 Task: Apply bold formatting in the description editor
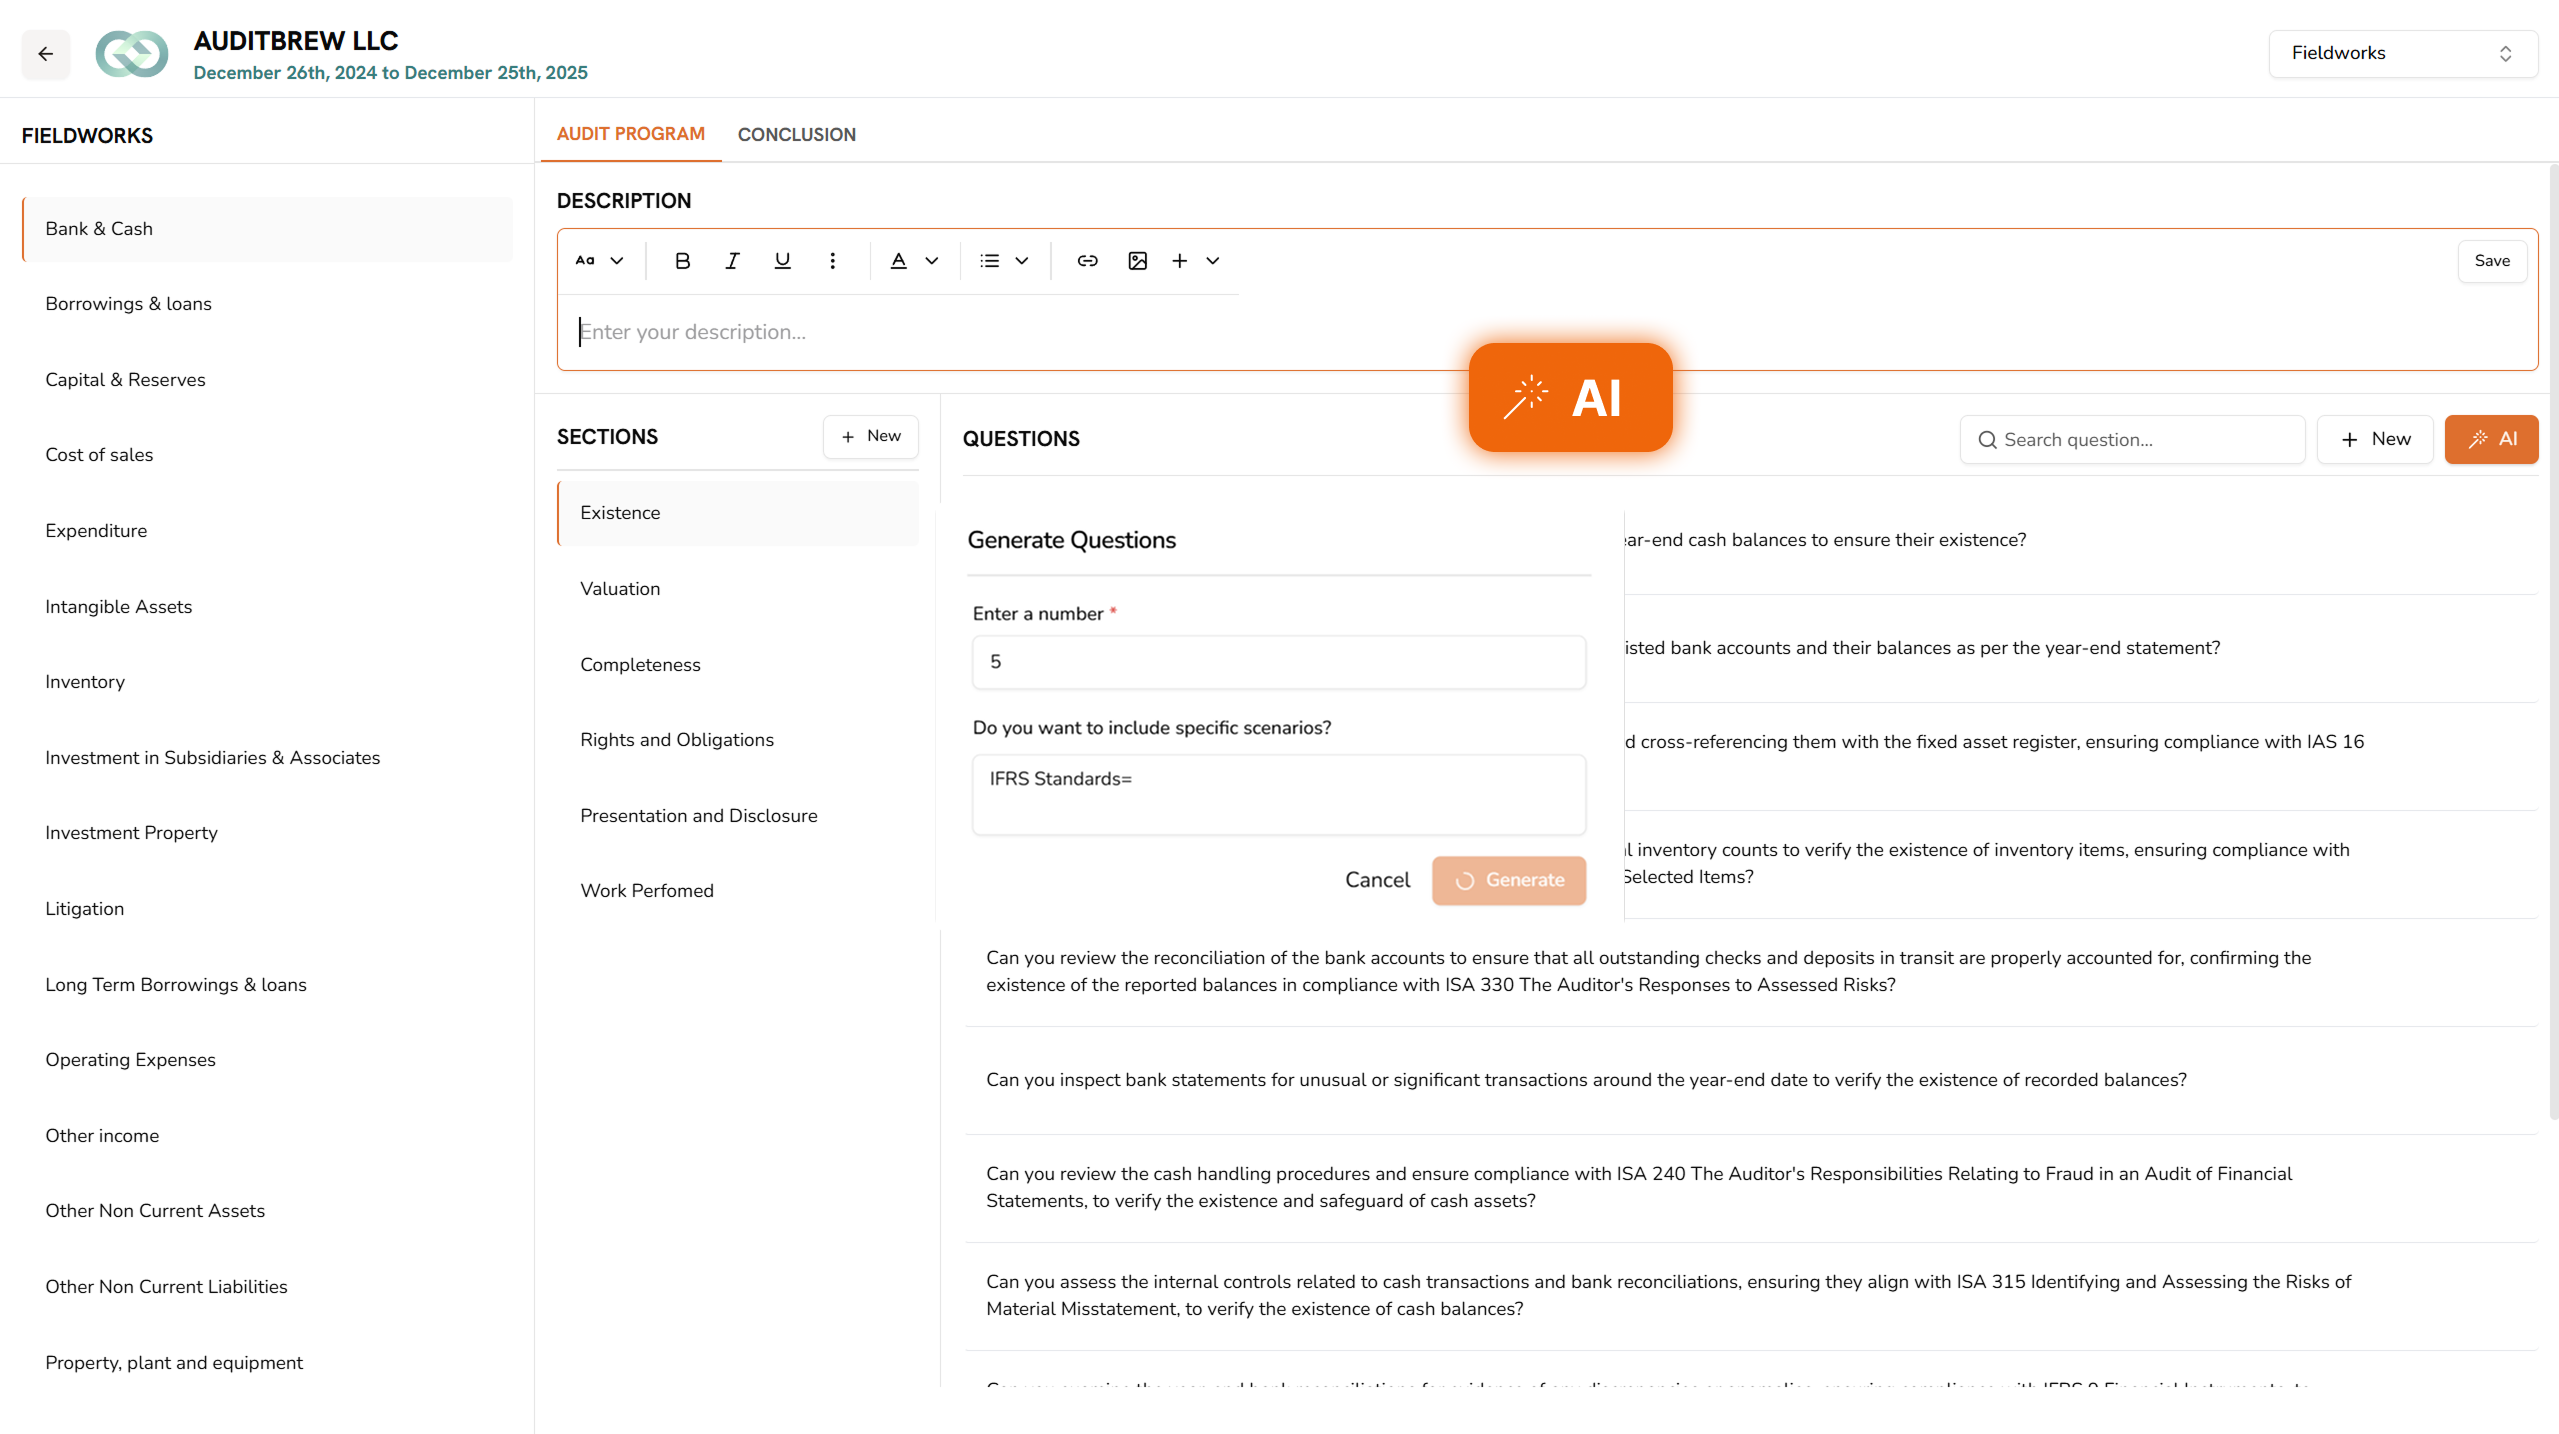682,260
